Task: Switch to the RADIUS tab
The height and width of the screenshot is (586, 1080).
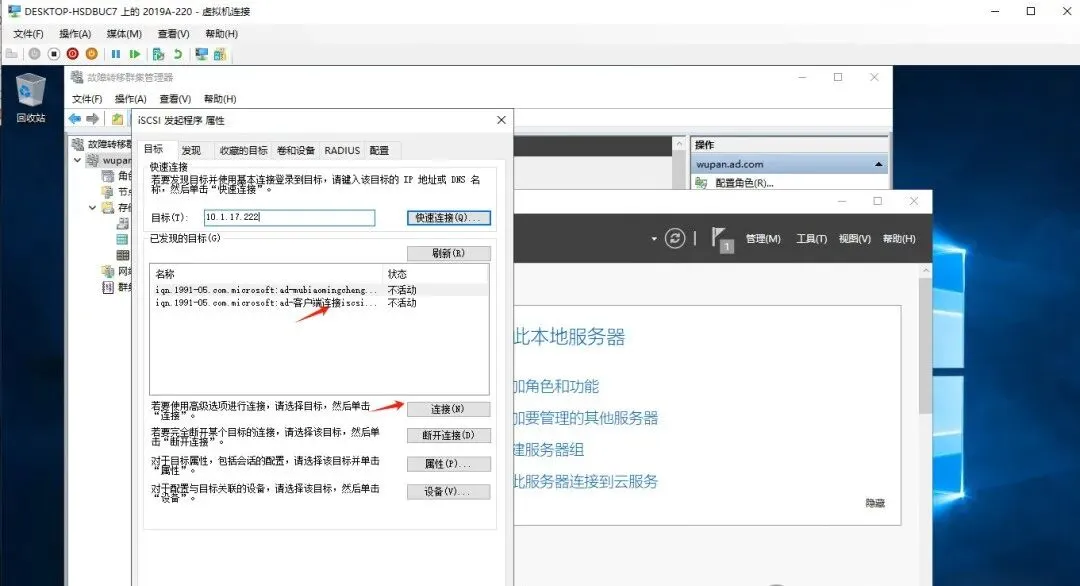Action: (341, 149)
